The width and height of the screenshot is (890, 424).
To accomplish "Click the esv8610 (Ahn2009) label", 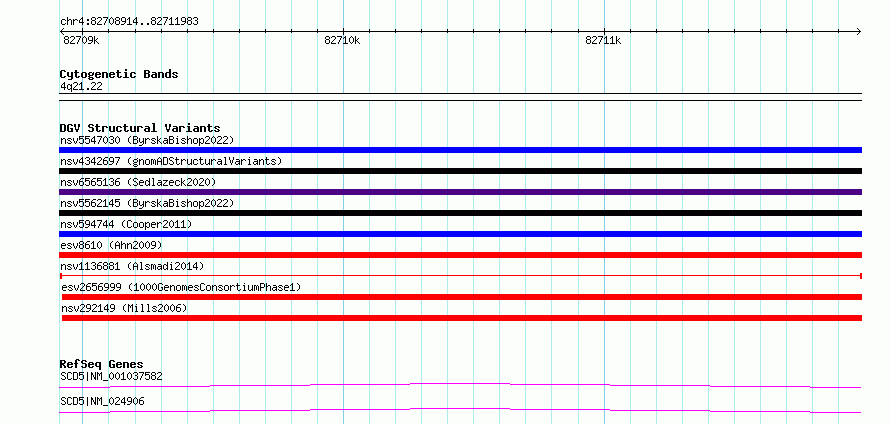I will tap(111, 245).
